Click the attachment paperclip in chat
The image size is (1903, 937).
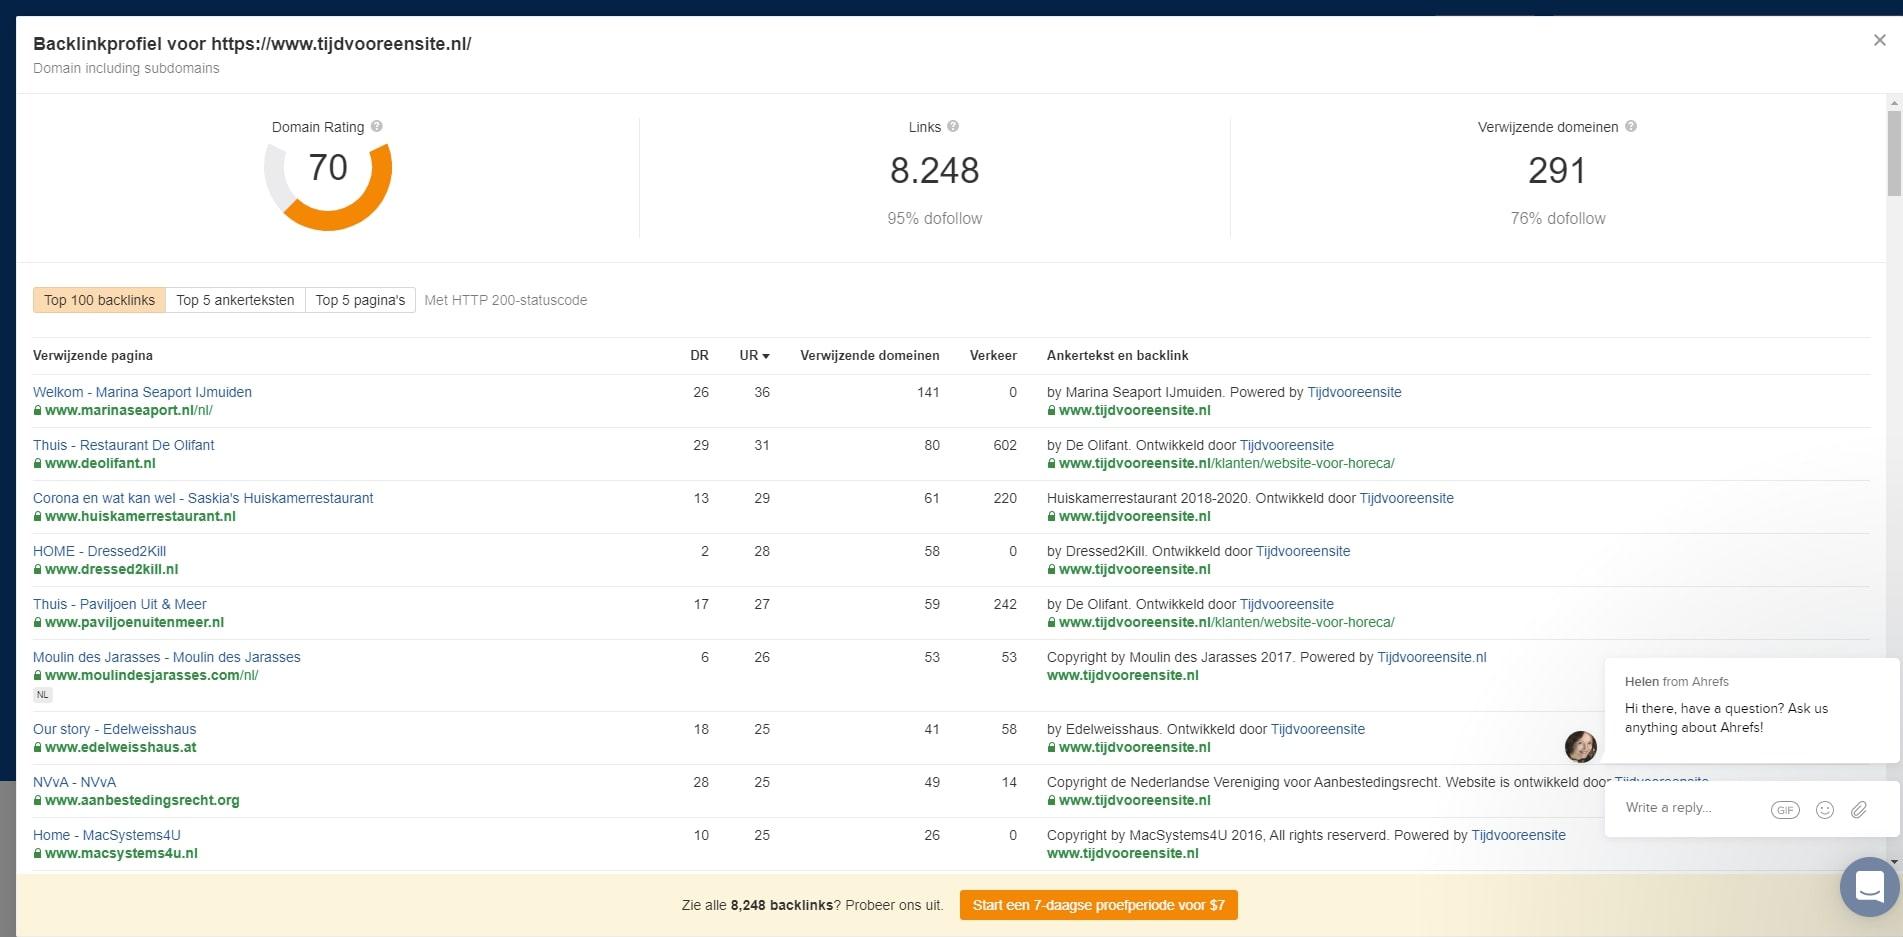pos(1859,810)
